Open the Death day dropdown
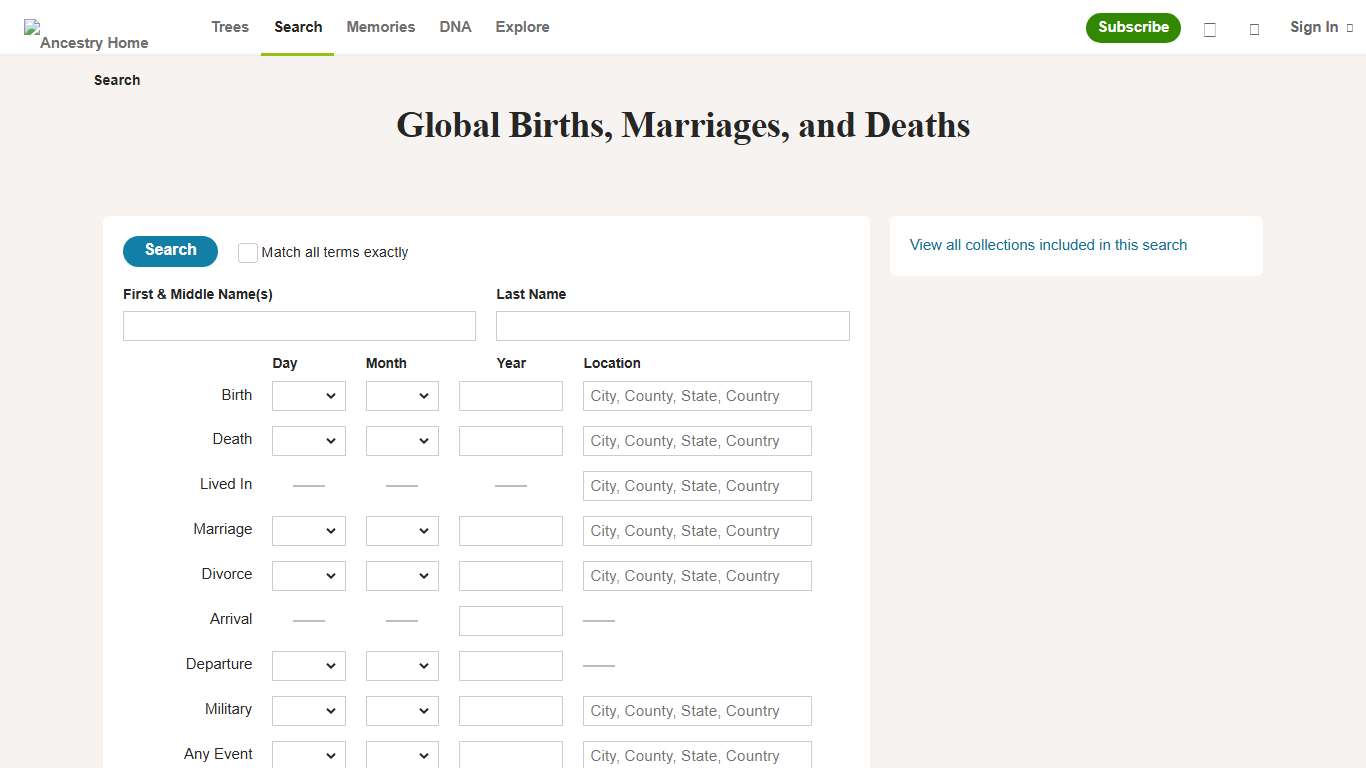Screen dimensions: 1366x768 [x=308, y=440]
